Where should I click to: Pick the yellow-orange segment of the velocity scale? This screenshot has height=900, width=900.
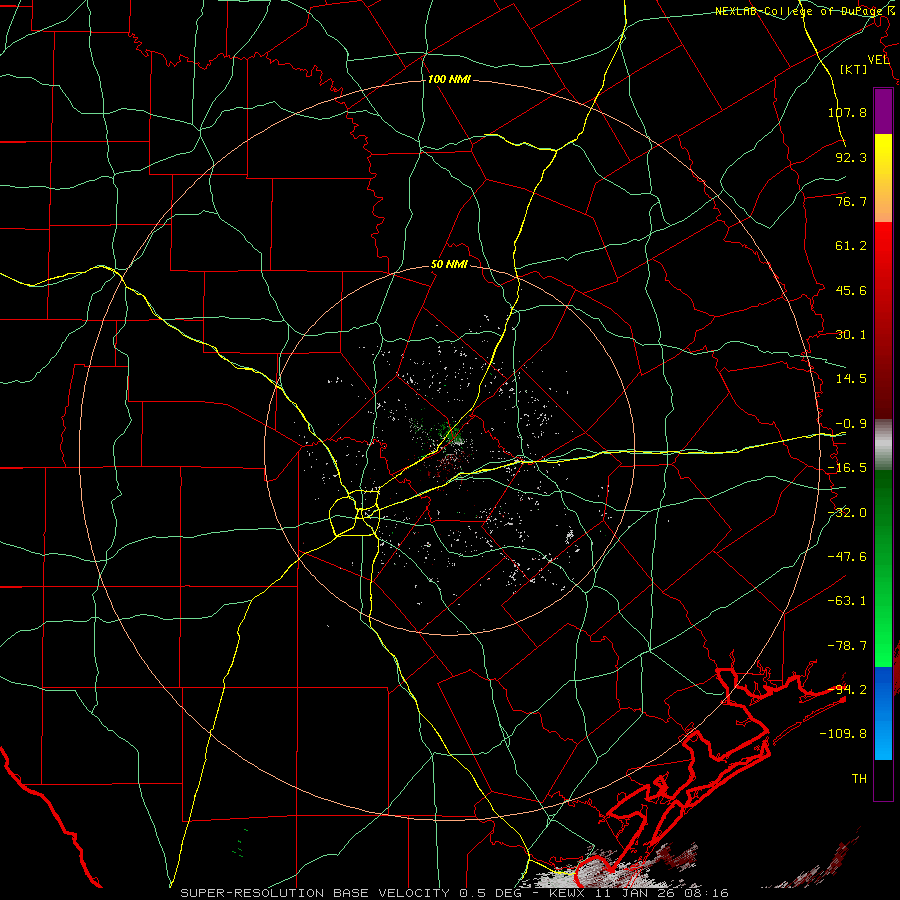(x=883, y=178)
